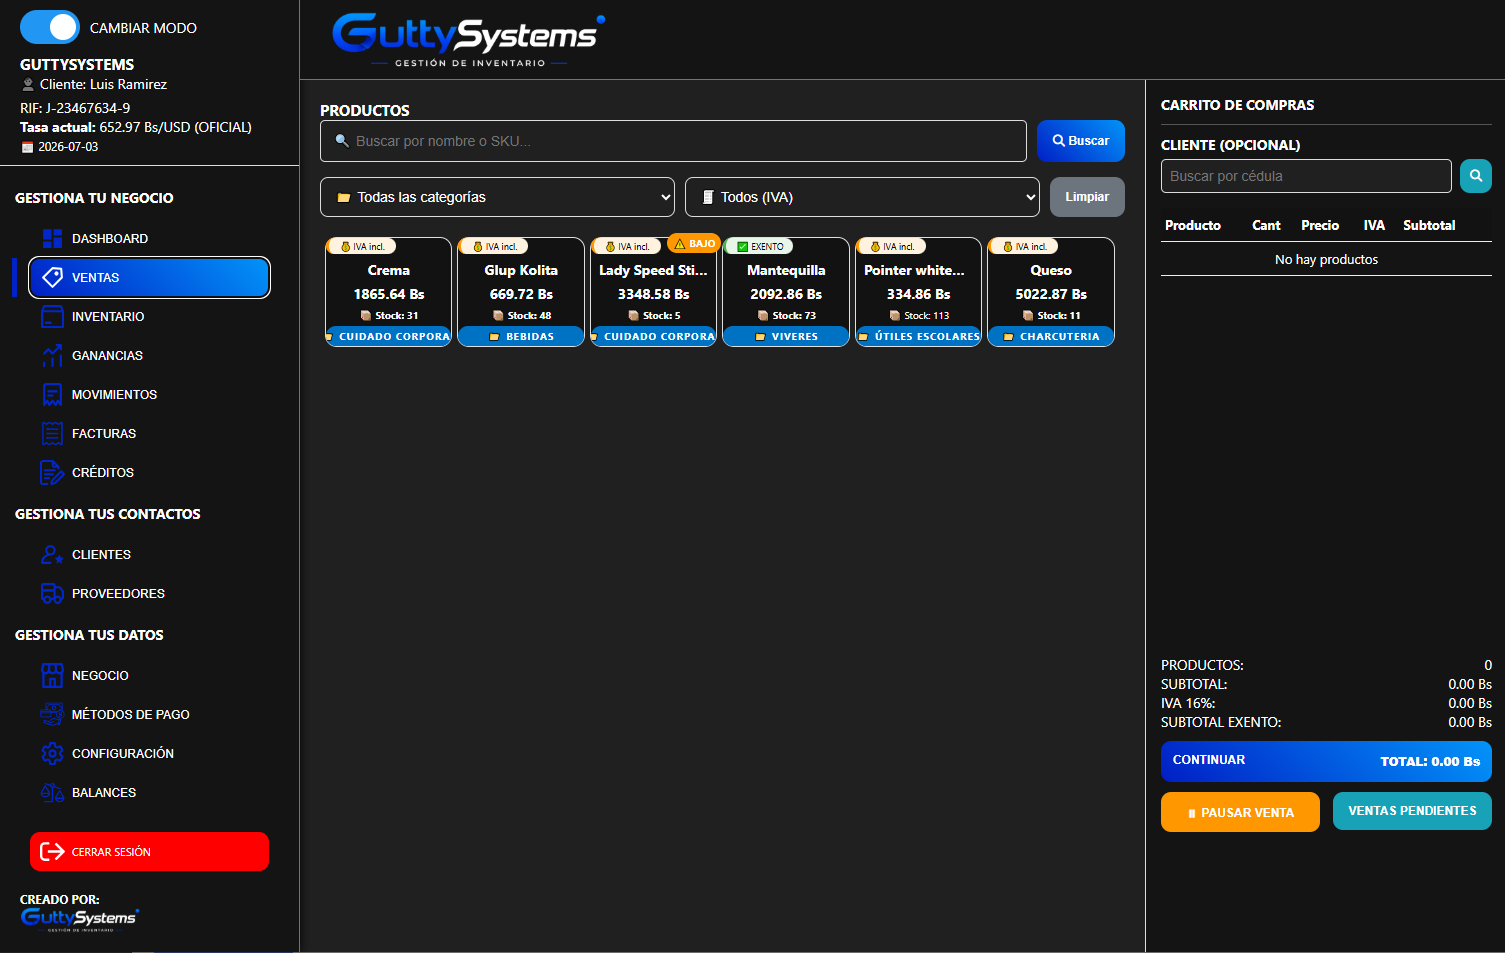
Task: Open the Configuración menu item
Action: pos(122,753)
